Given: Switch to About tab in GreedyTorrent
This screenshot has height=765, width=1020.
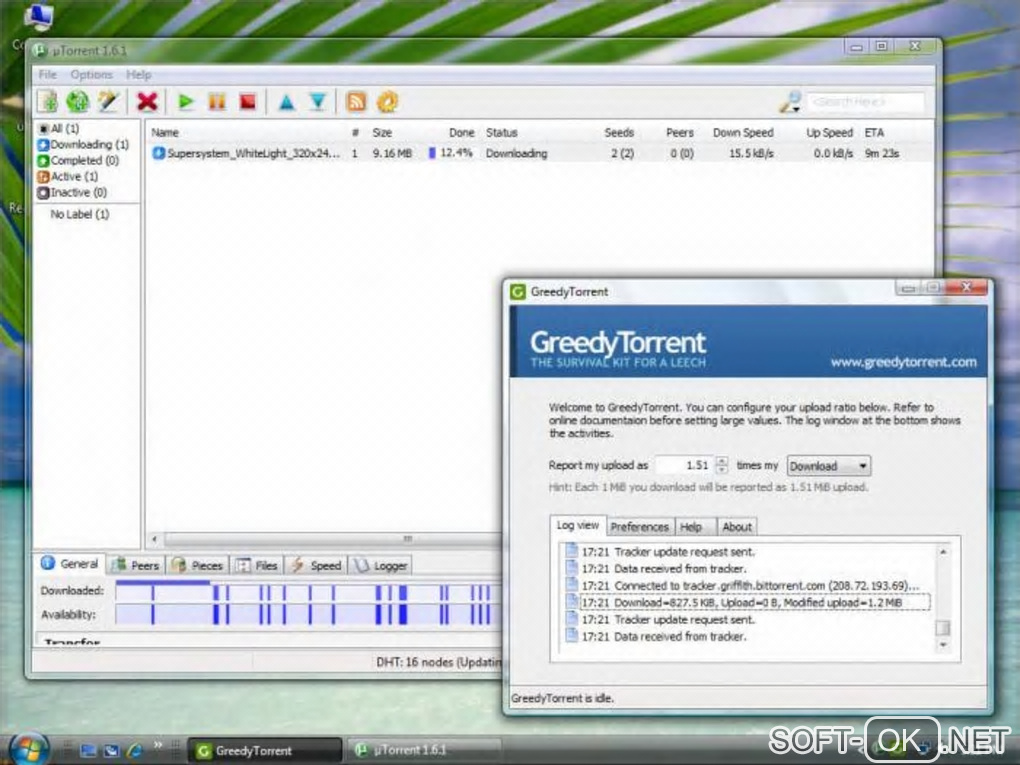Looking at the screenshot, I should (x=736, y=527).
